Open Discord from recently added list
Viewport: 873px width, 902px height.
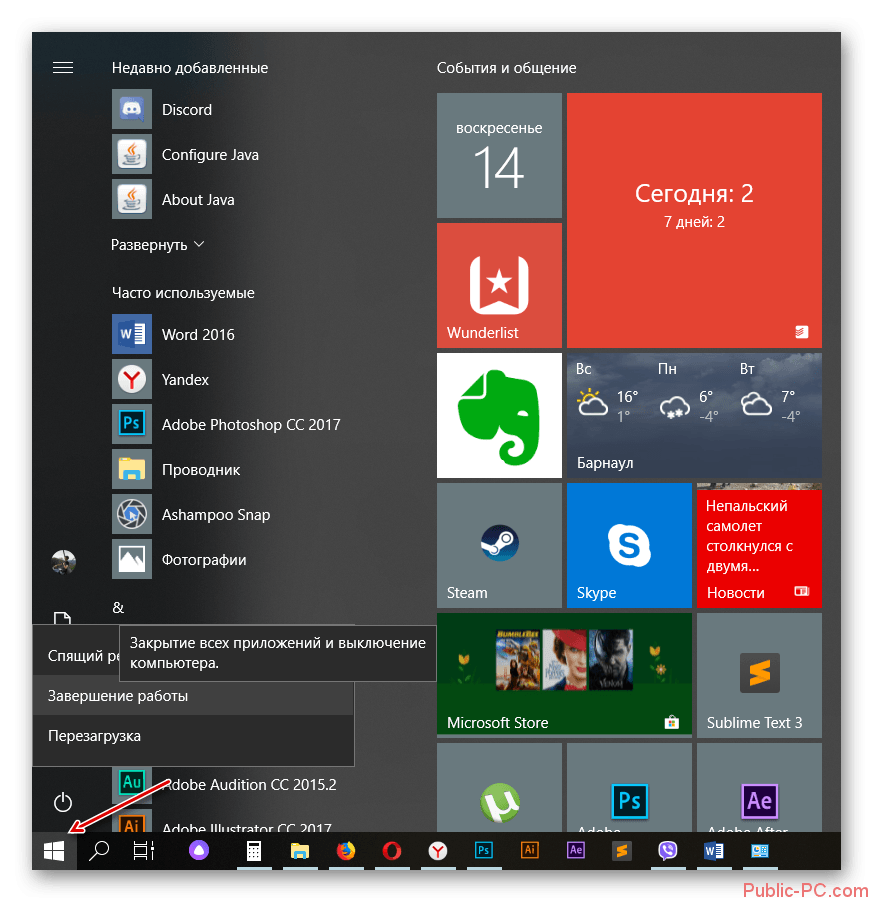[x=186, y=110]
